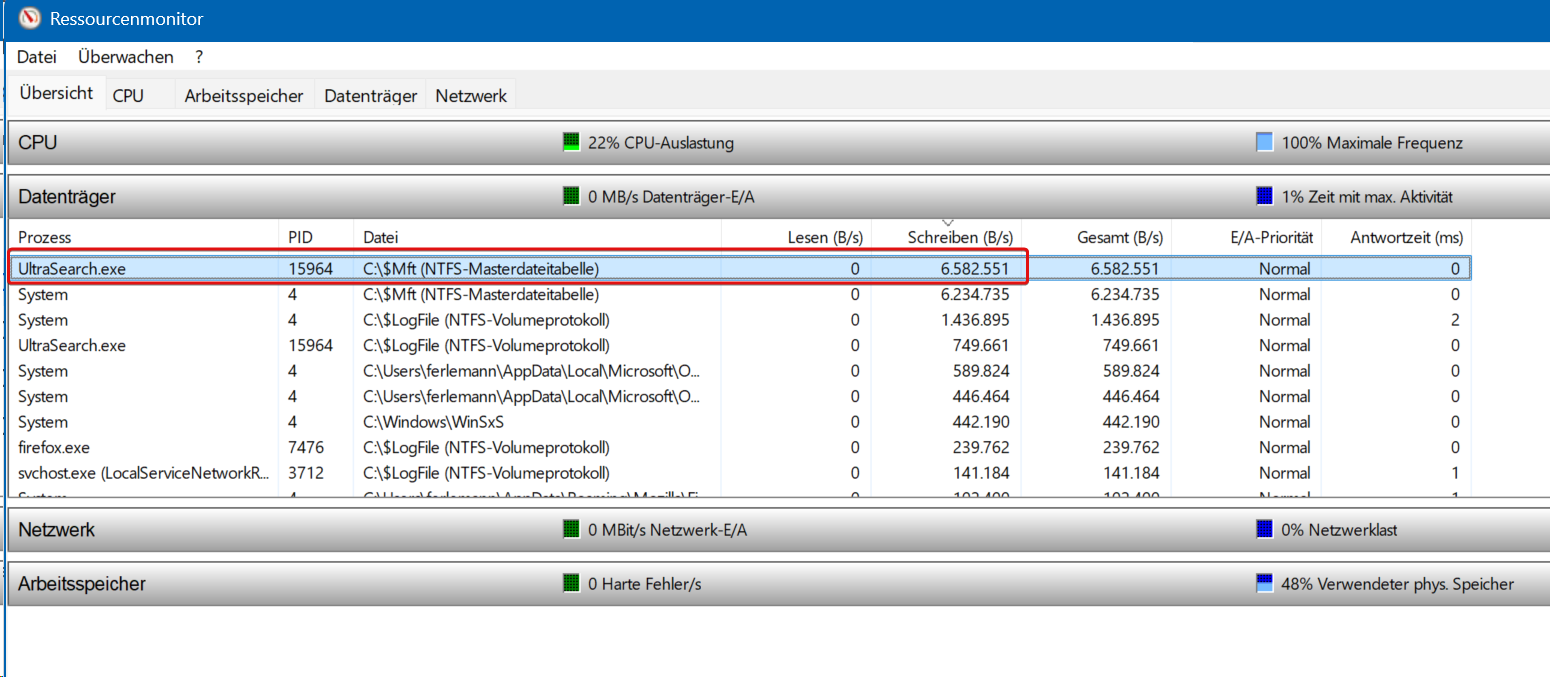Screen dimensions: 1550x677
Task: Click the 141.184 value in Schreiben column
Action: click(979, 473)
